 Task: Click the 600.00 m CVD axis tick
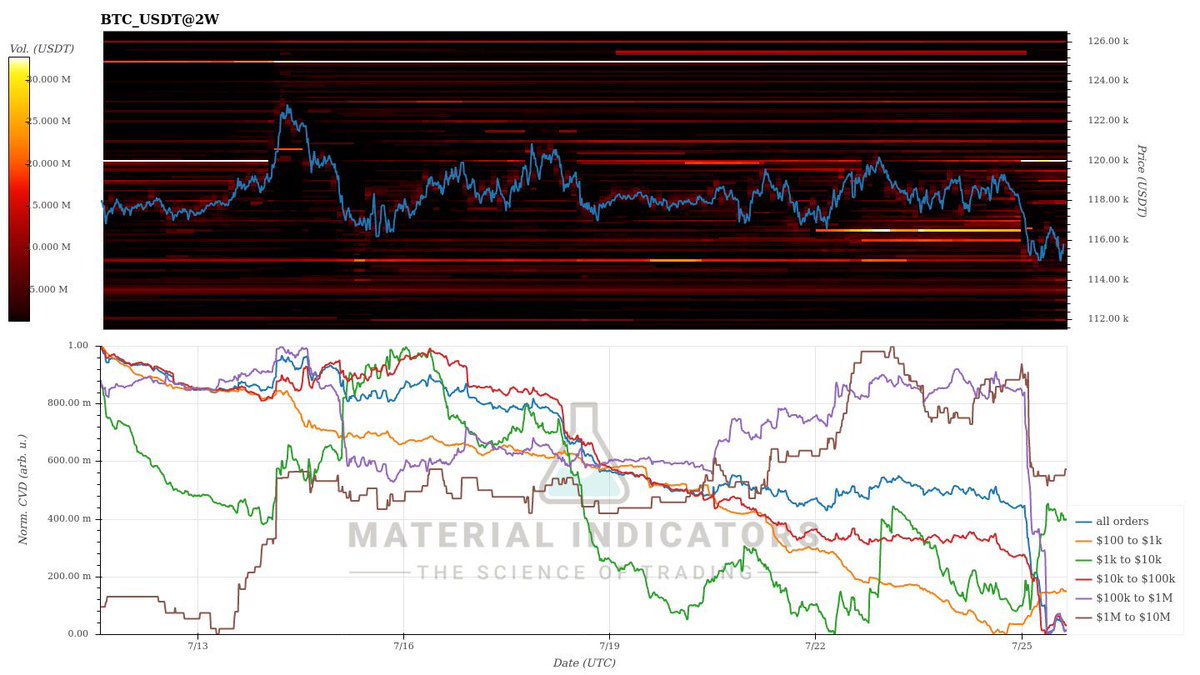tap(69, 461)
